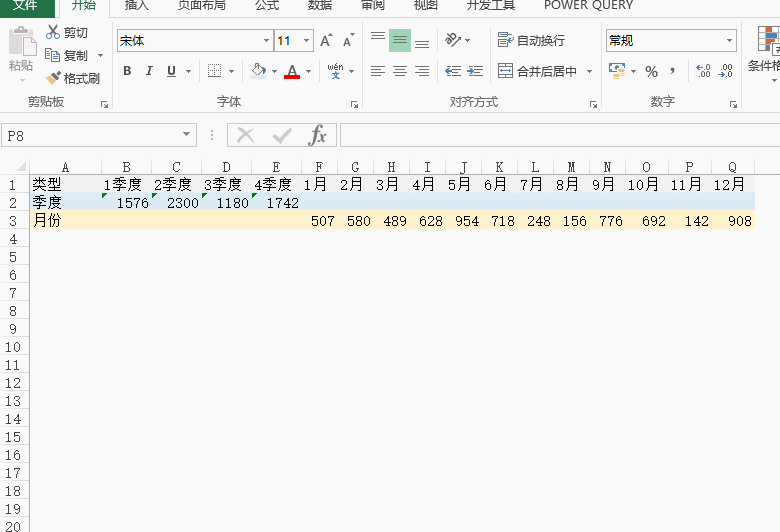Click the Copy (复制) icon

52,55
